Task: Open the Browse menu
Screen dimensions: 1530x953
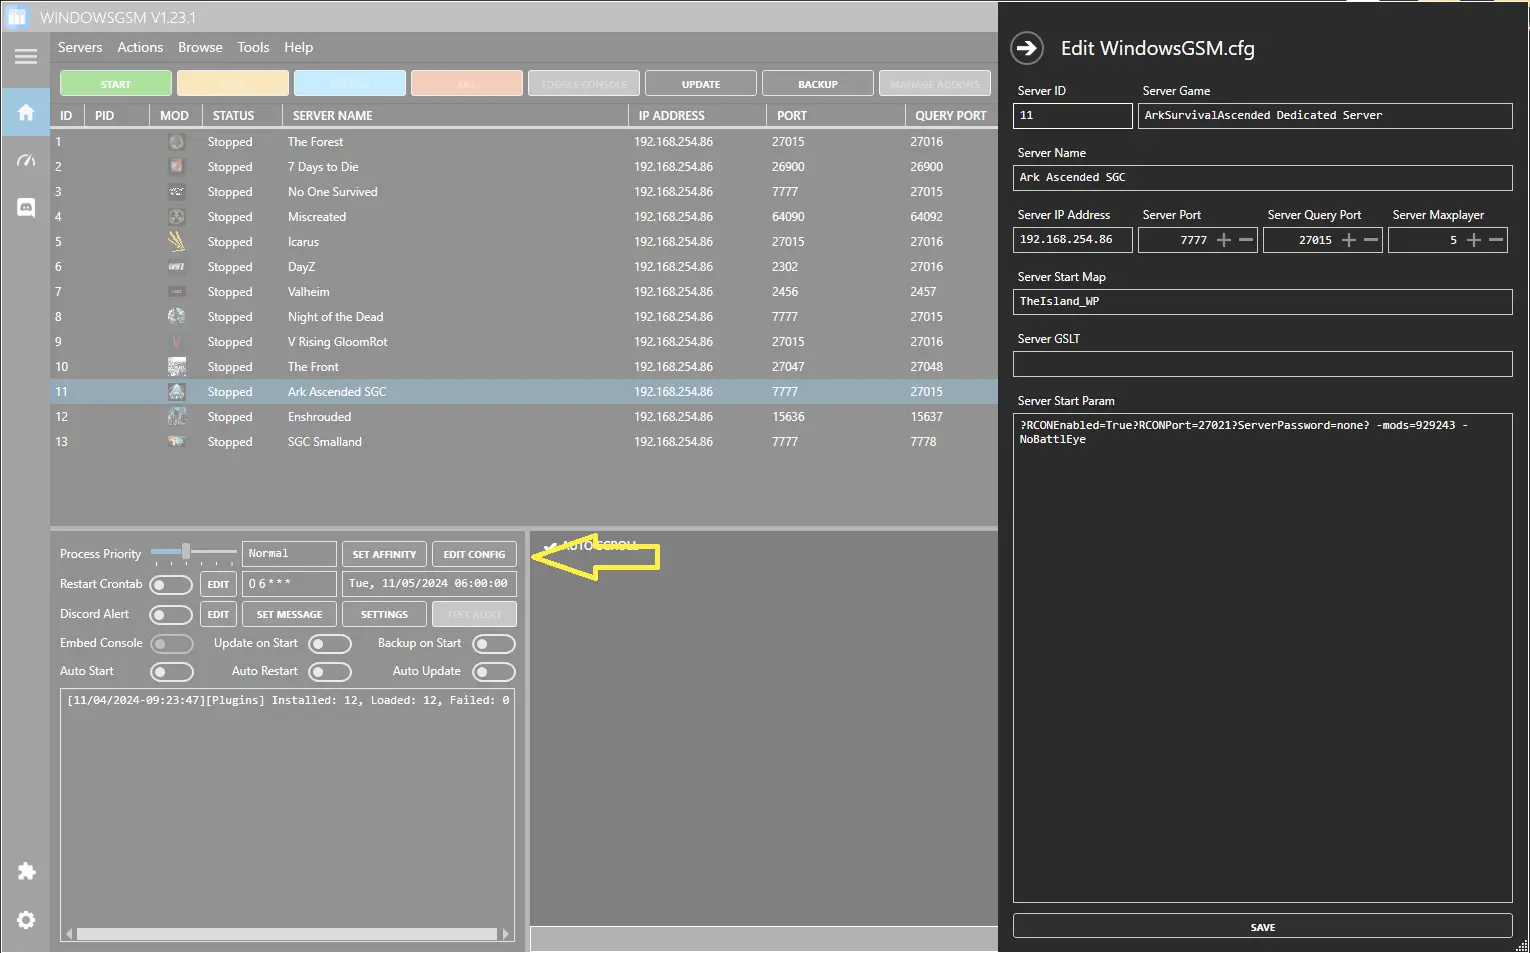Action: tap(200, 47)
